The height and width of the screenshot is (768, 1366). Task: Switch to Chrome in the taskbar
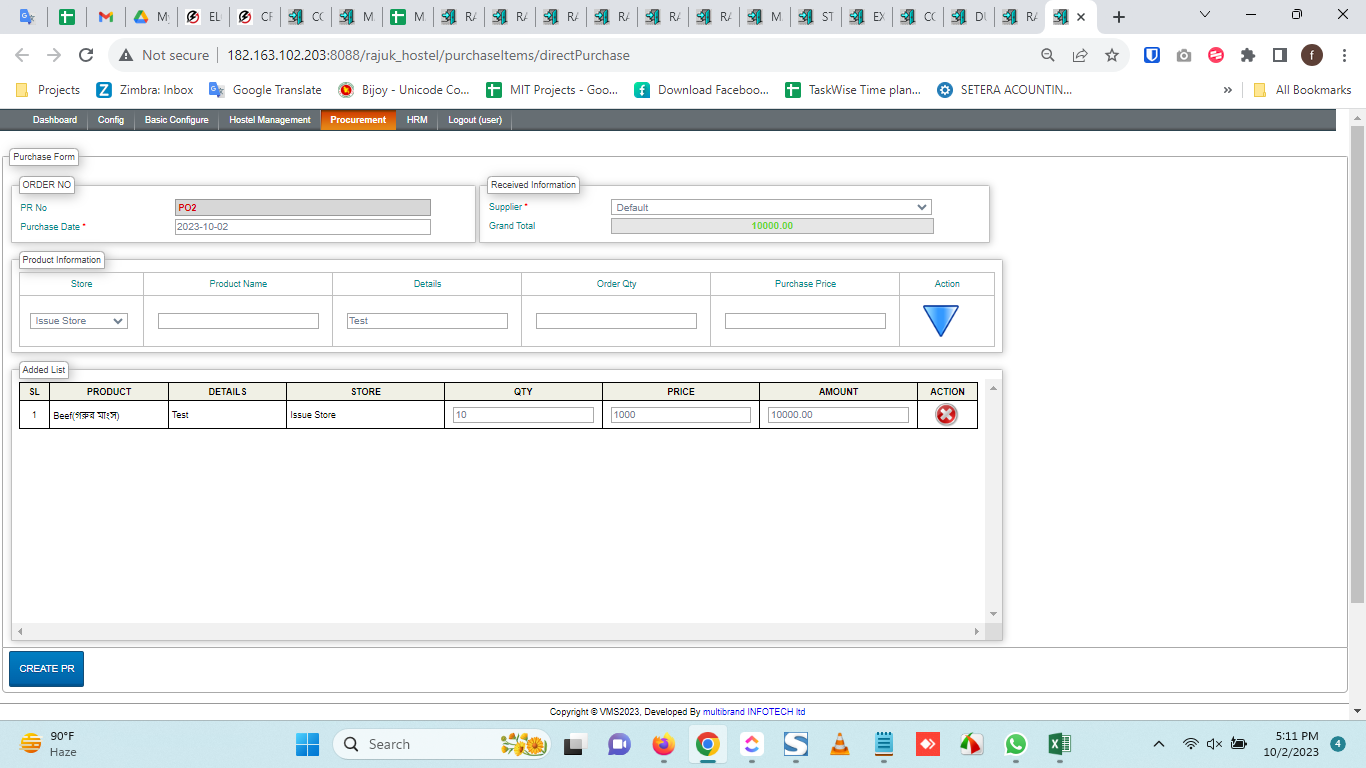pyautogui.click(x=708, y=744)
